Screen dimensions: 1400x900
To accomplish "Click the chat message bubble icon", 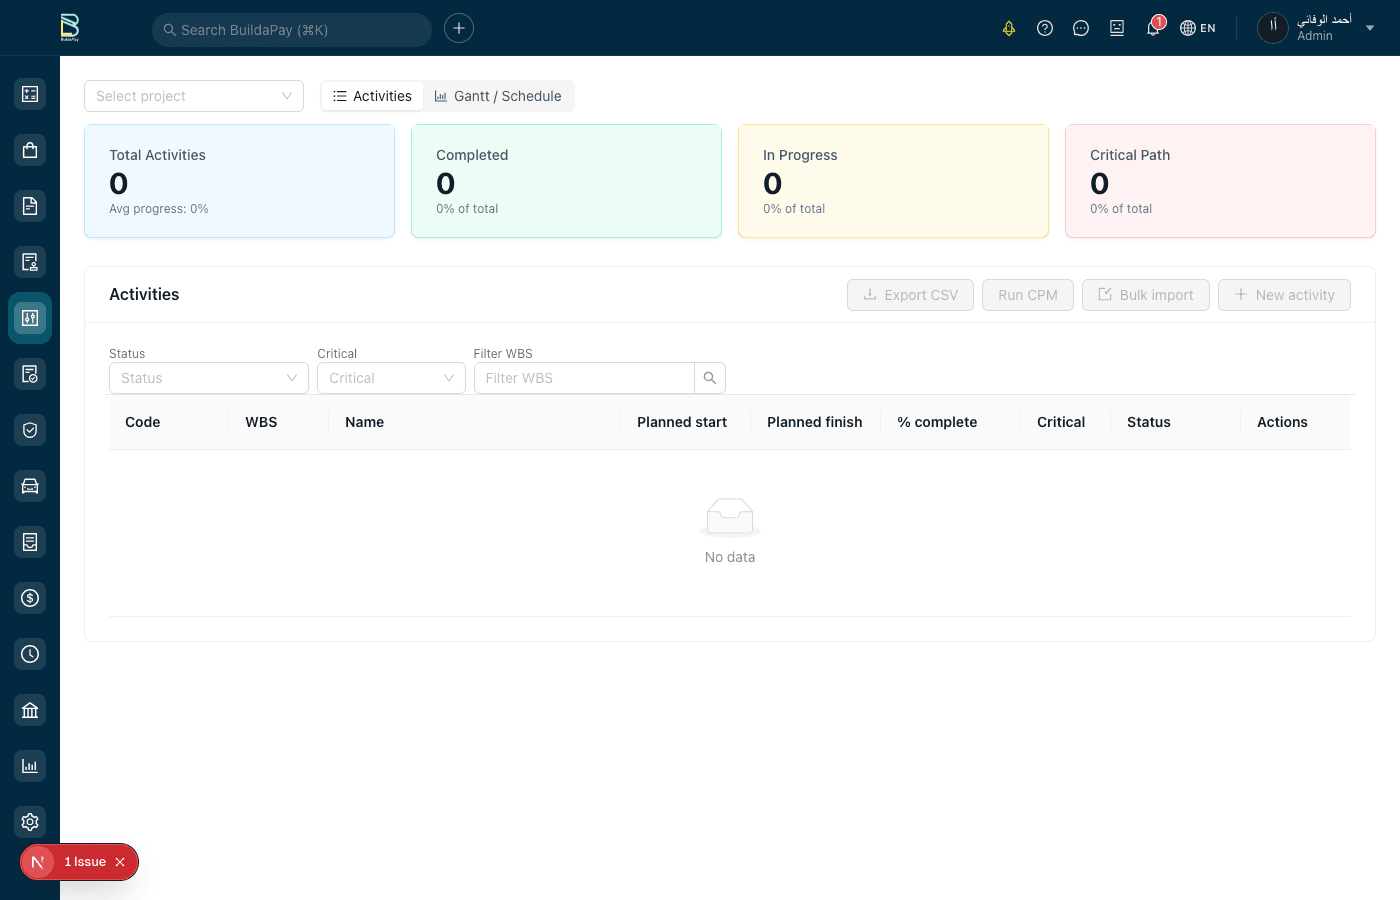I will pos(1081,28).
